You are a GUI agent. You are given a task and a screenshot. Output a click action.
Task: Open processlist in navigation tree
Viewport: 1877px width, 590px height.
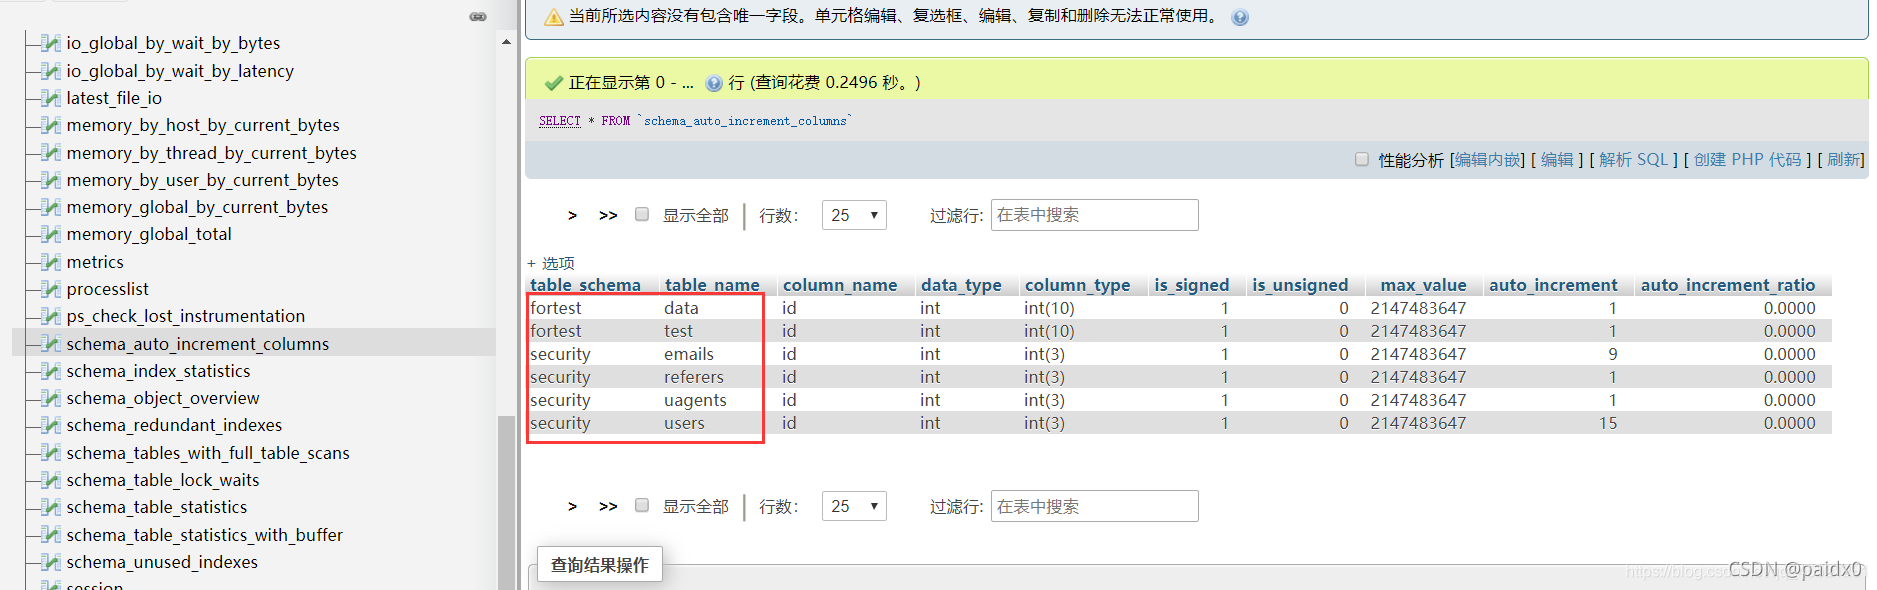107,289
